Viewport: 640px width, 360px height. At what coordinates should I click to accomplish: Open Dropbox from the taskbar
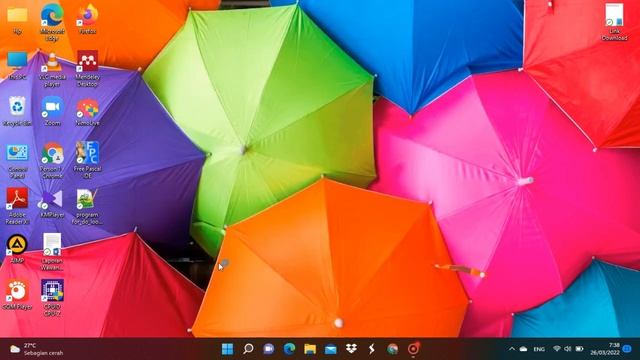click(x=351, y=349)
